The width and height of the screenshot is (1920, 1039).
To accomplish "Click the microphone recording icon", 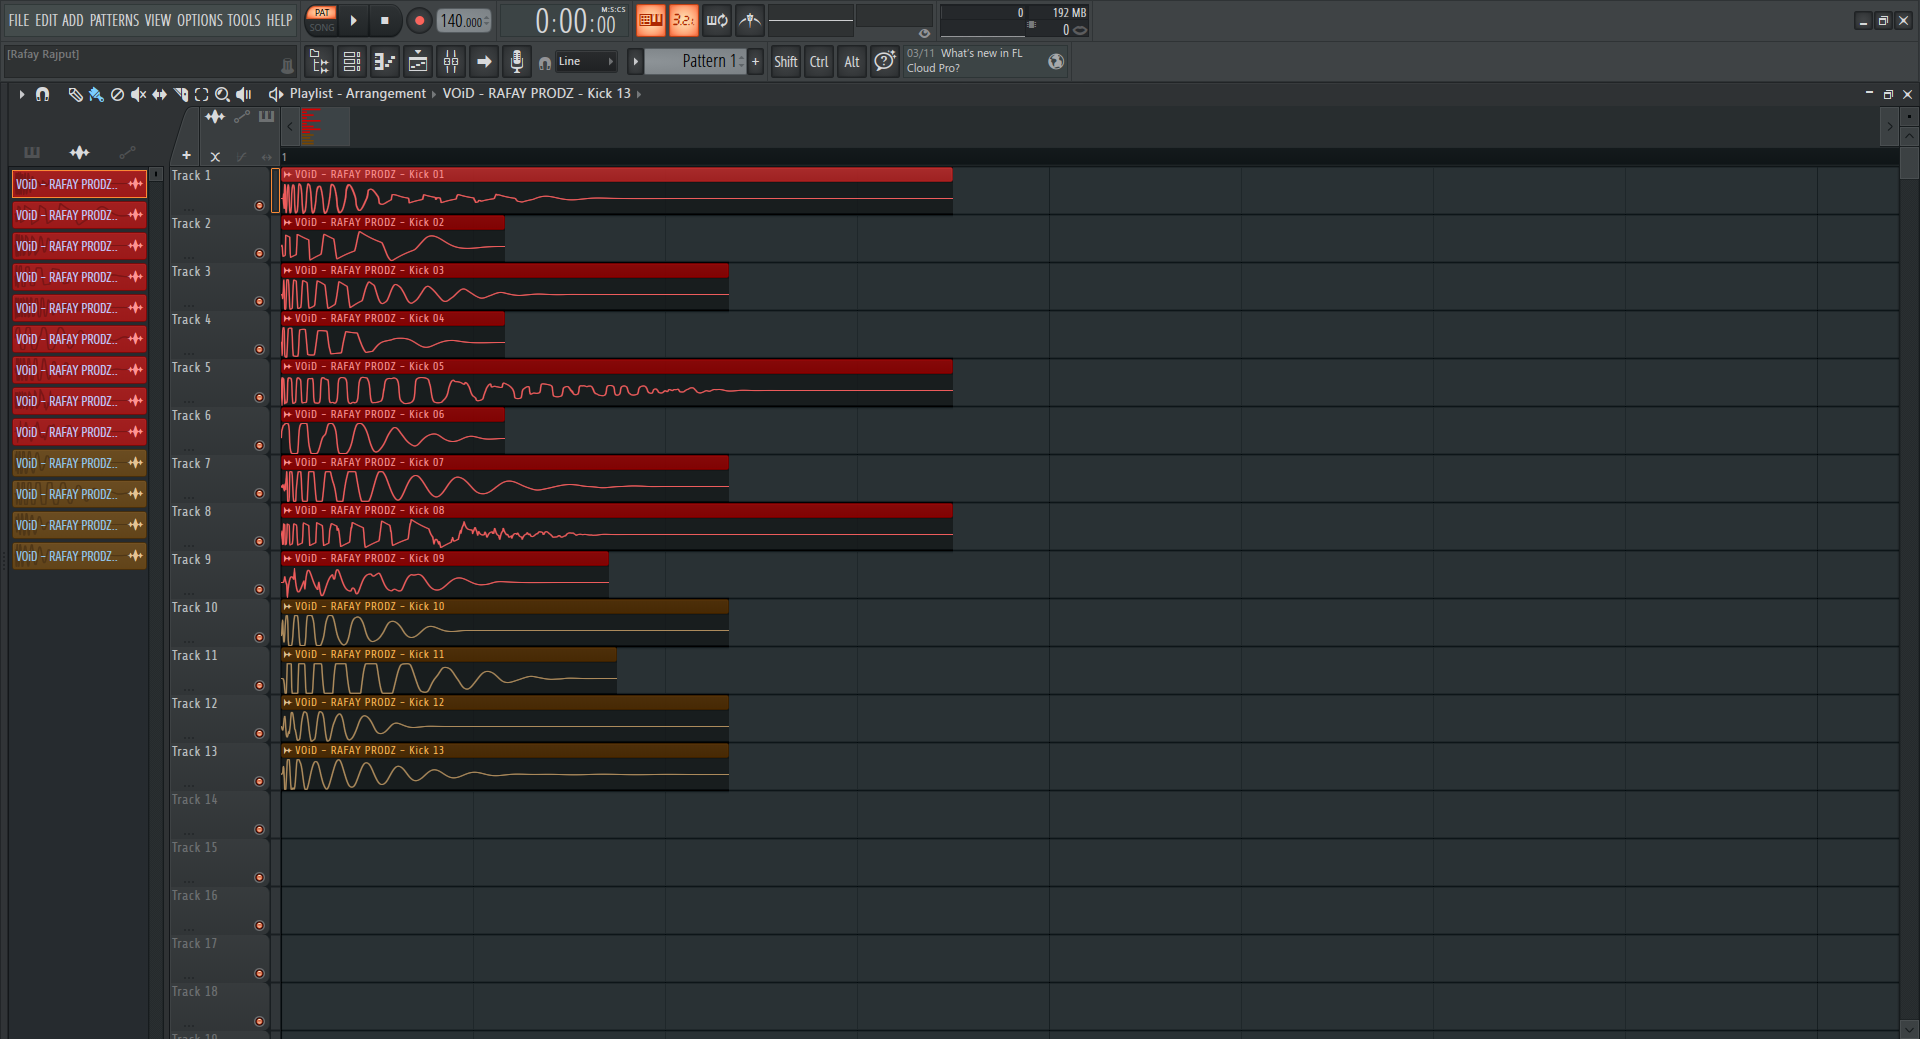I will pyautogui.click(x=516, y=62).
